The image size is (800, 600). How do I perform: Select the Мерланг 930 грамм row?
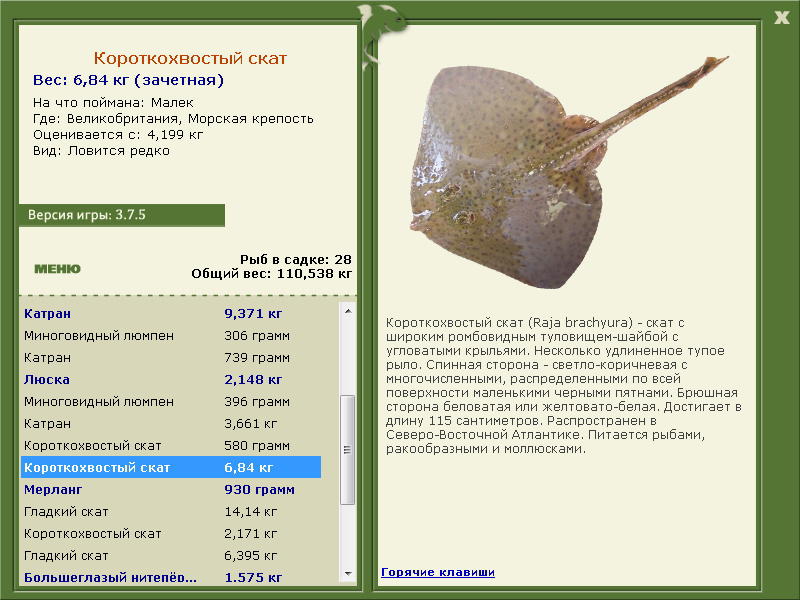171,489
